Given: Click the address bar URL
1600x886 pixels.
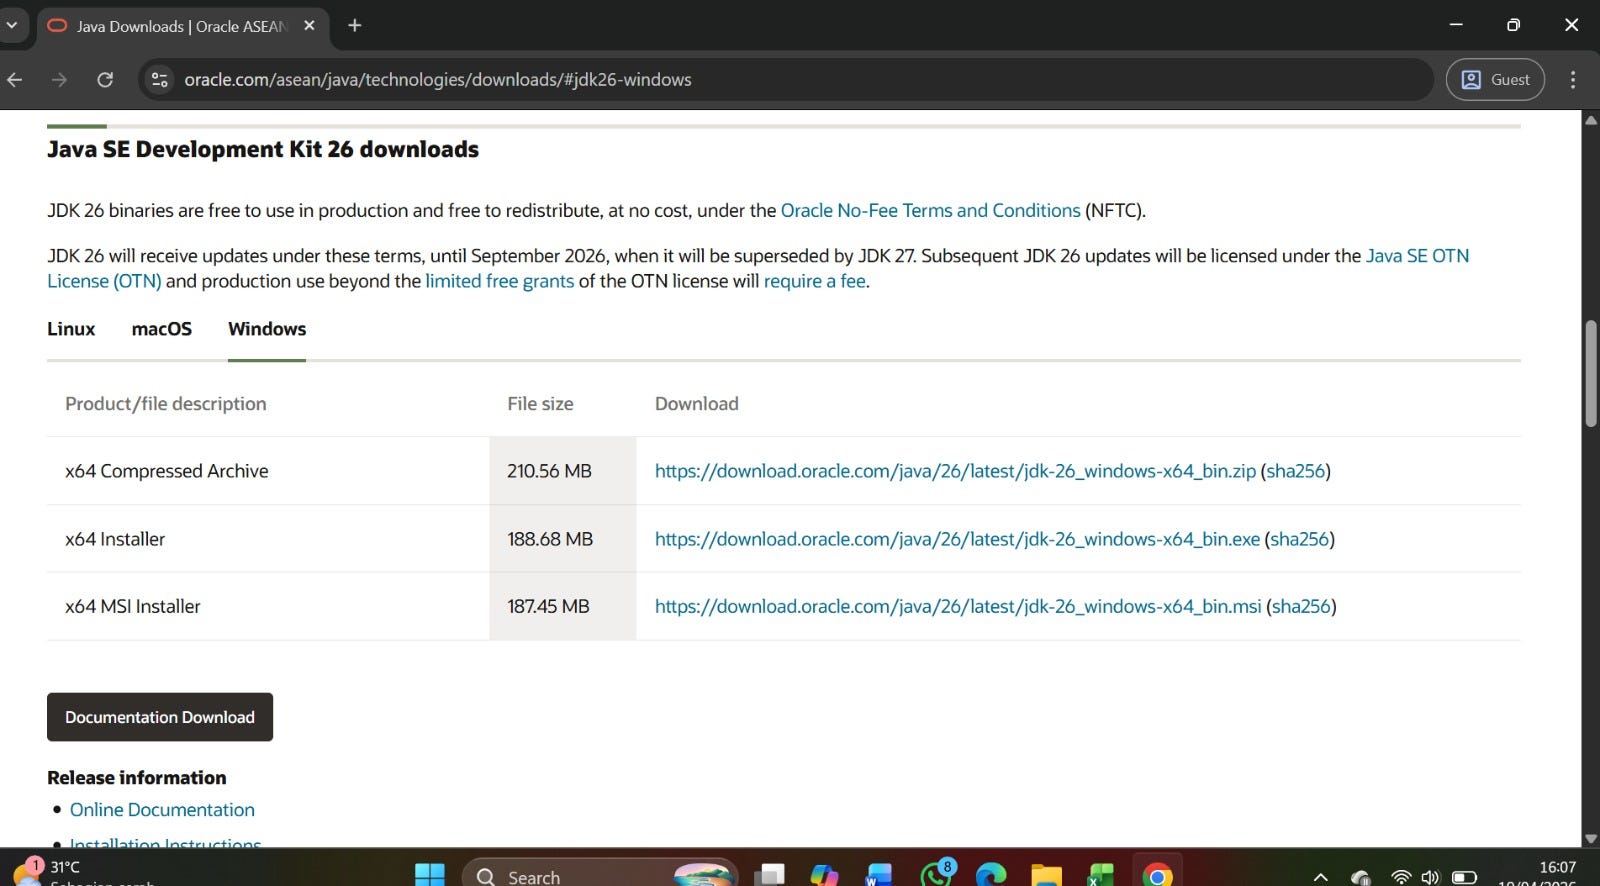Looking at the screenshot, I should click(x=438, y=80).
